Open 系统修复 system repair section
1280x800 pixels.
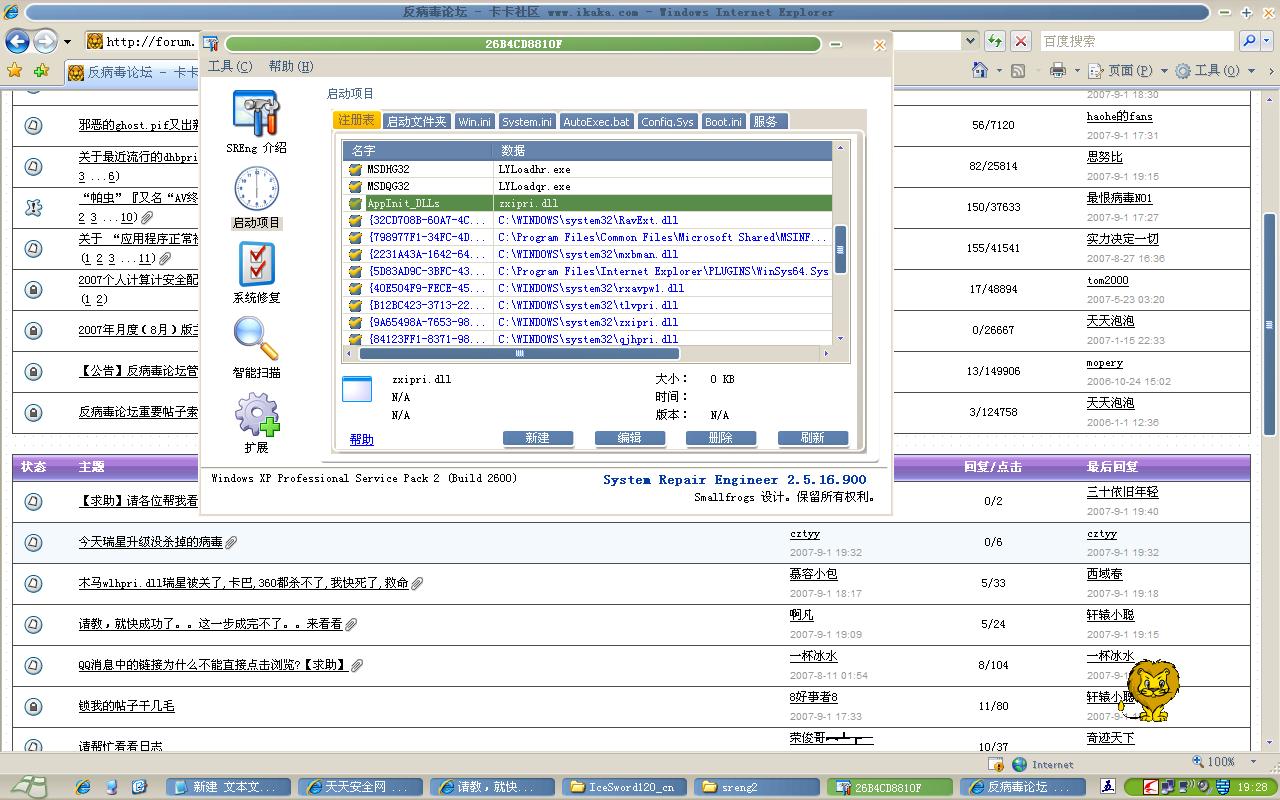tap(256, 272)
